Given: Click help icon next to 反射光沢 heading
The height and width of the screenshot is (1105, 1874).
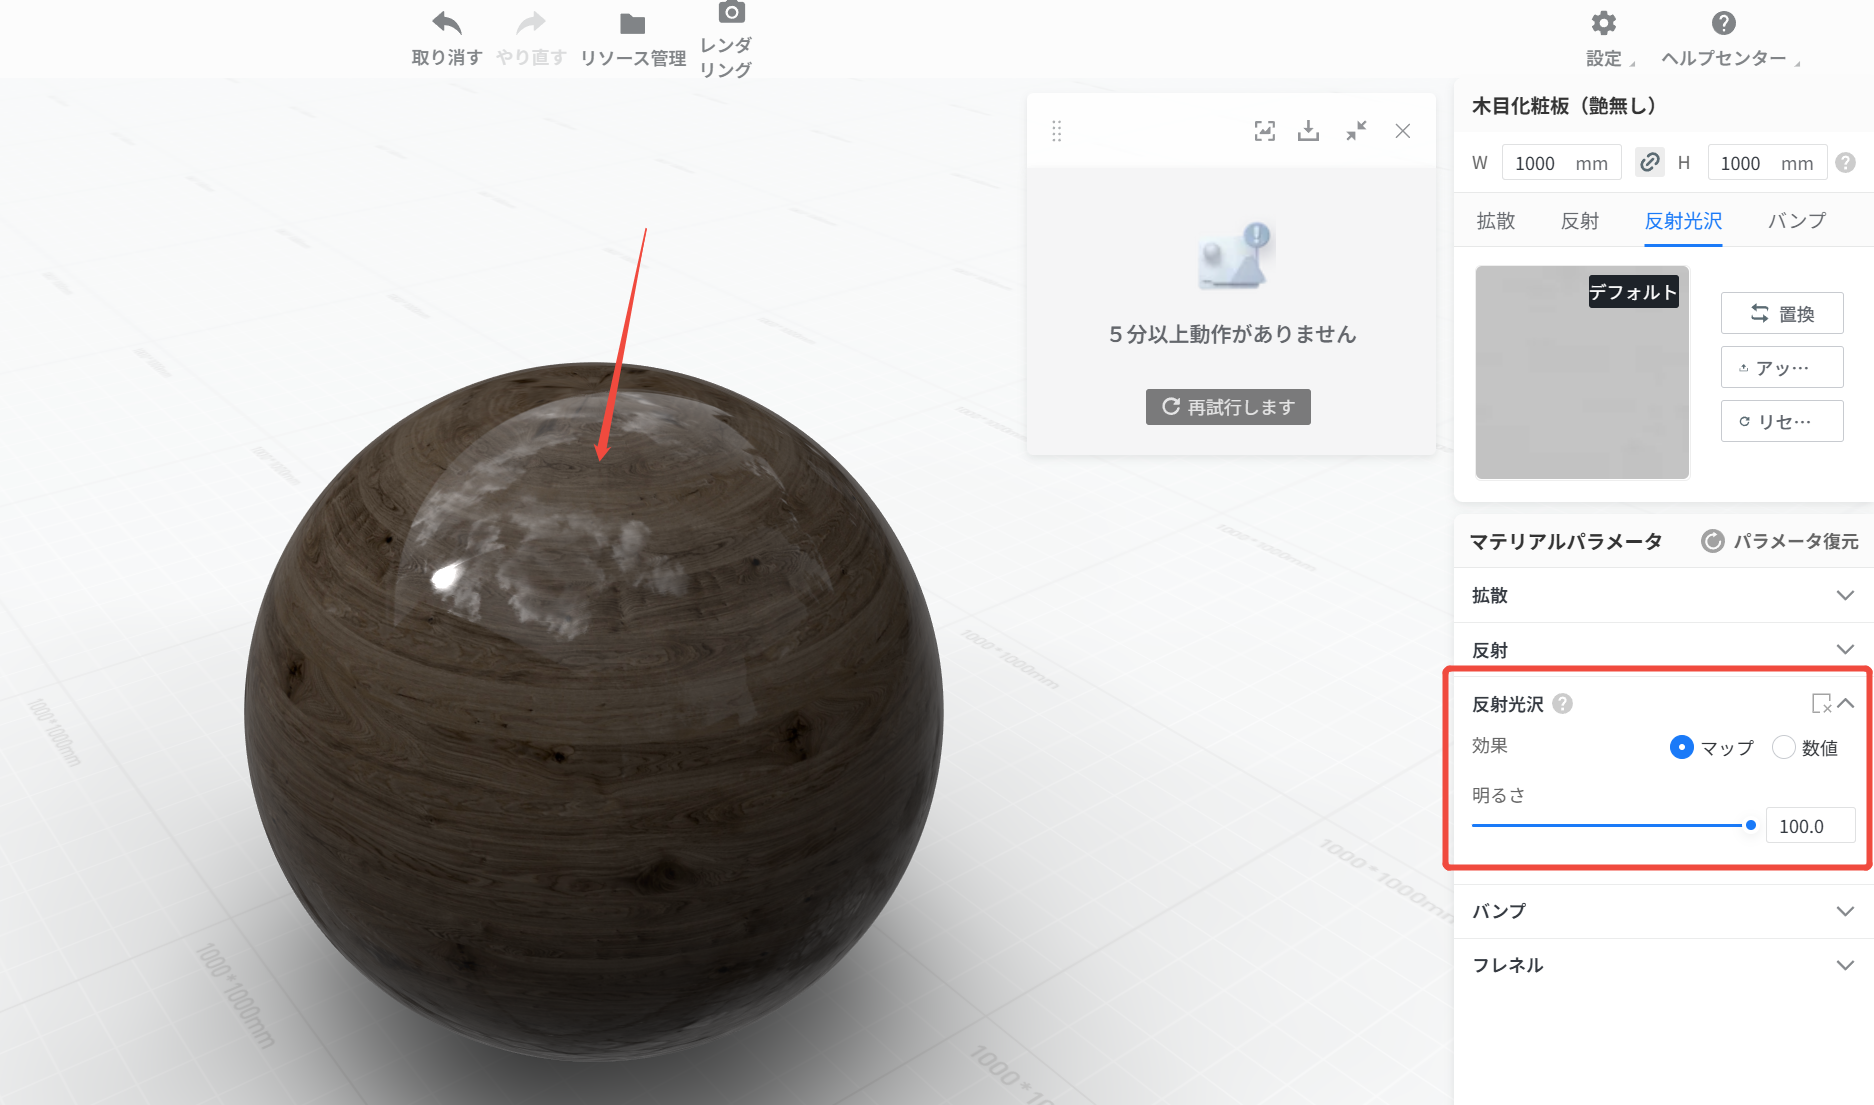Looking at the screenshot, I should pyautogui.click(x=1563, y=704).
